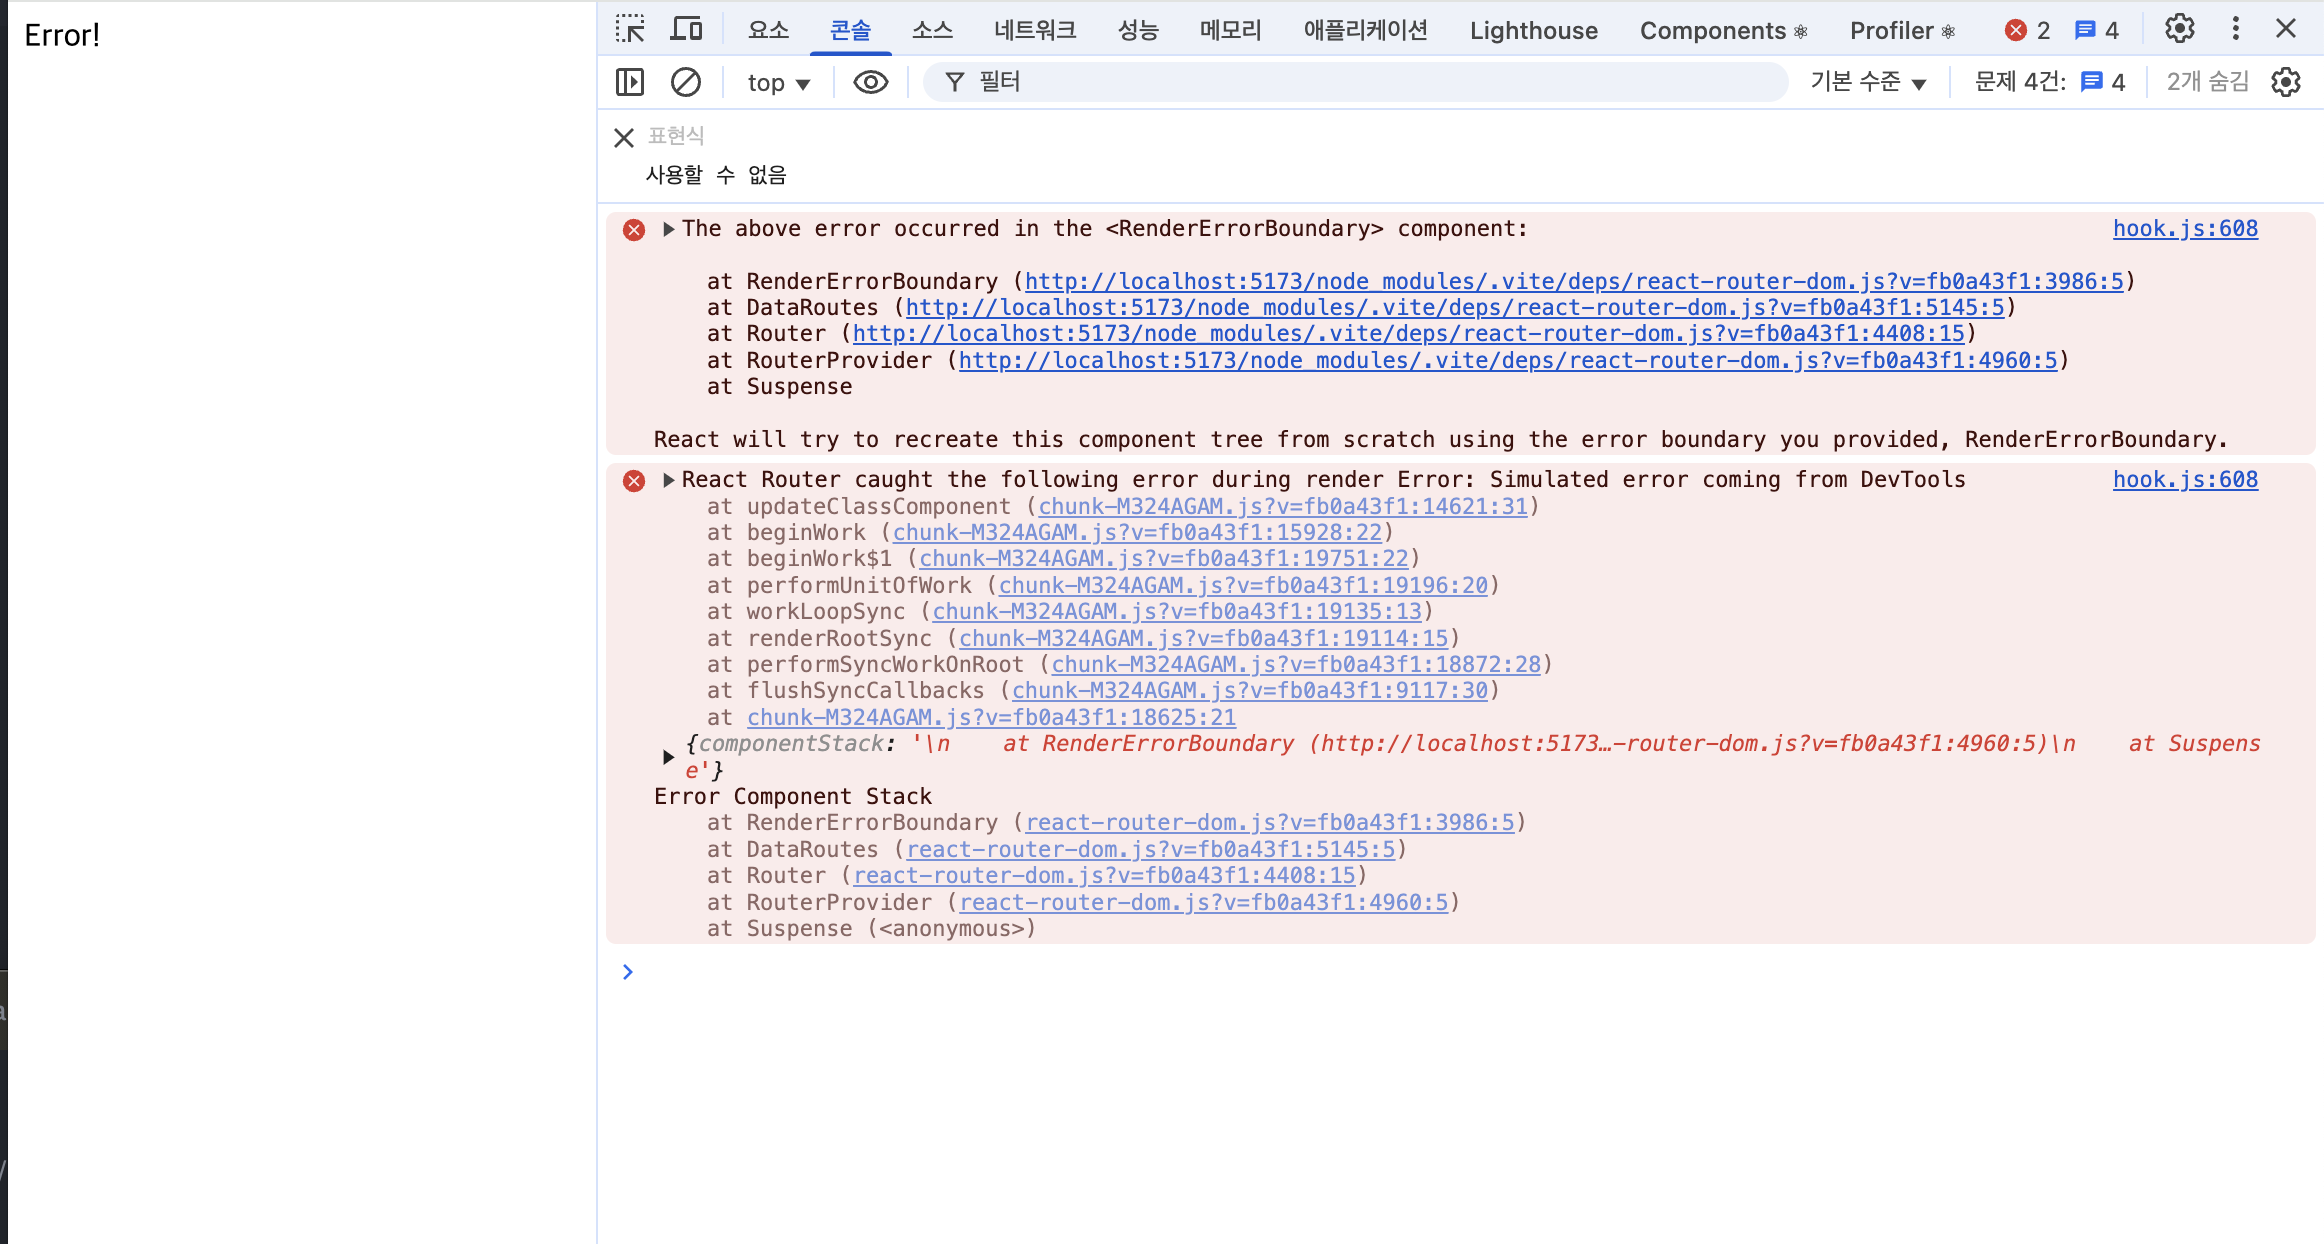
Task: Show the console sidebar panel
Action: click(x=630, y=82)
